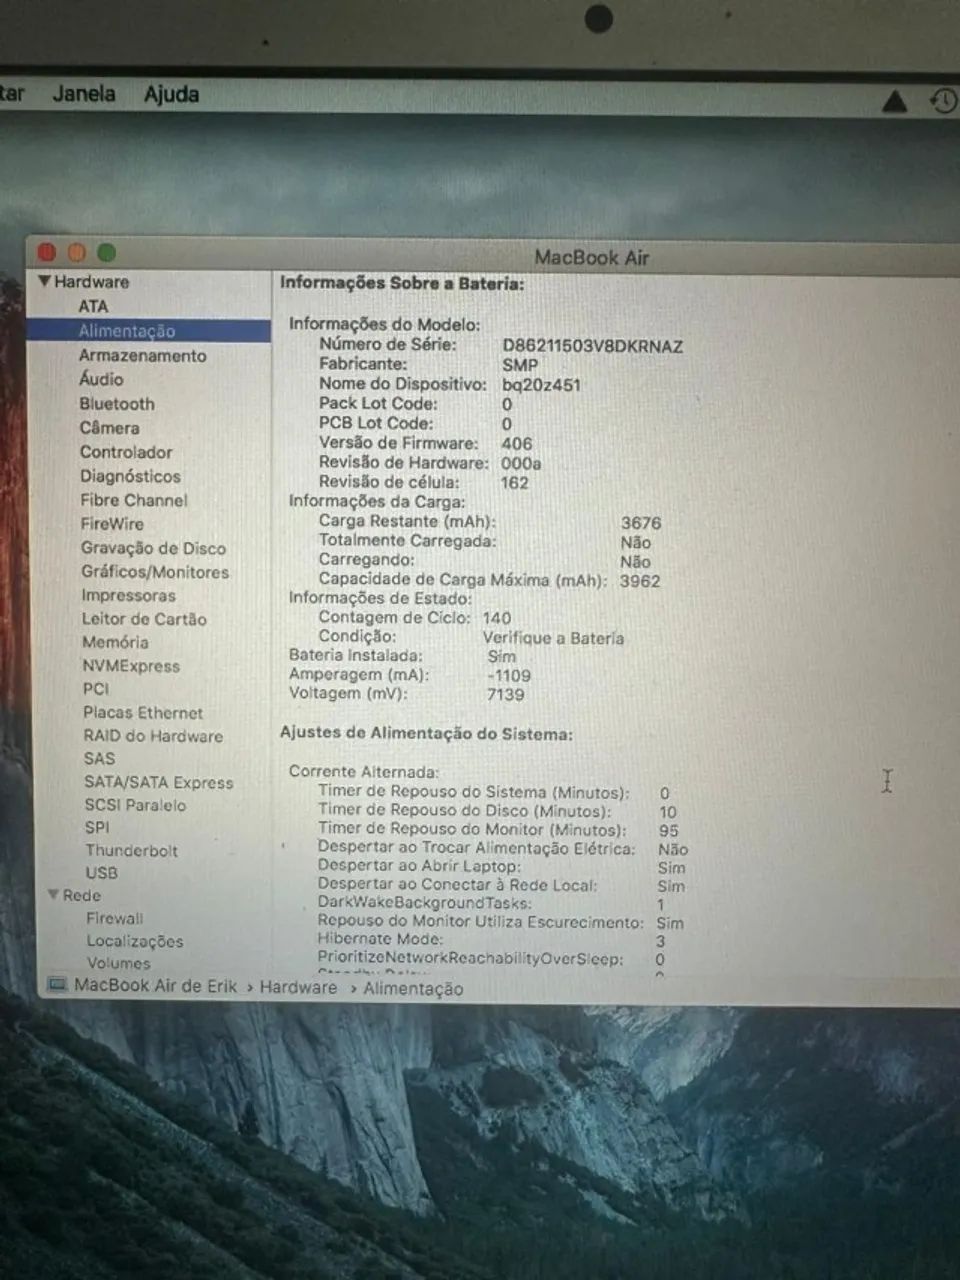Select Bluetooth in the sidebar
The width and height of the screenshot is (960, 1280).
coord(117,404)
